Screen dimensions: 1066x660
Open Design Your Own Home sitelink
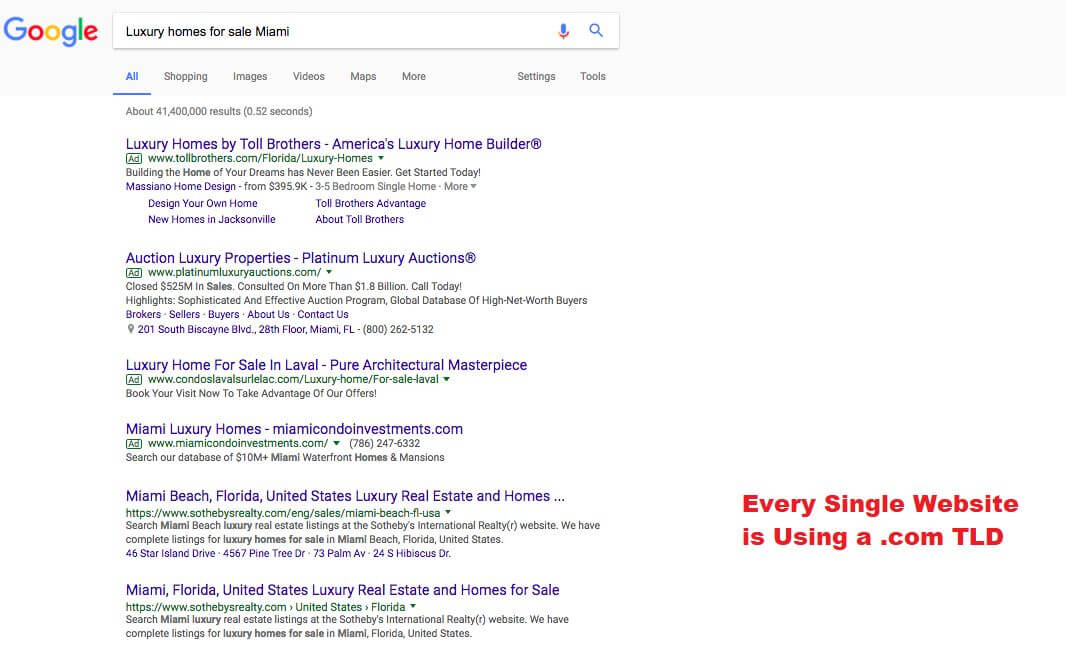[x=203, y=203]
